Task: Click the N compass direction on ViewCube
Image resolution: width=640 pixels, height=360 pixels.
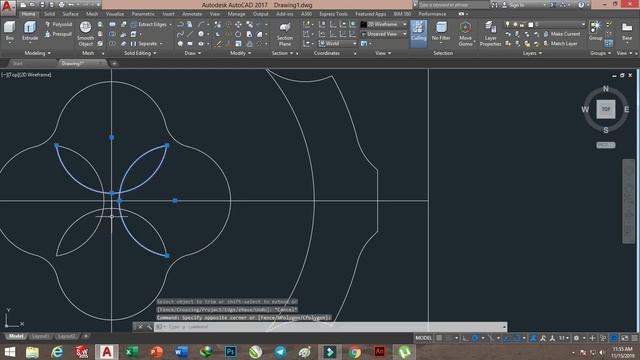Action: click(606, 89)
